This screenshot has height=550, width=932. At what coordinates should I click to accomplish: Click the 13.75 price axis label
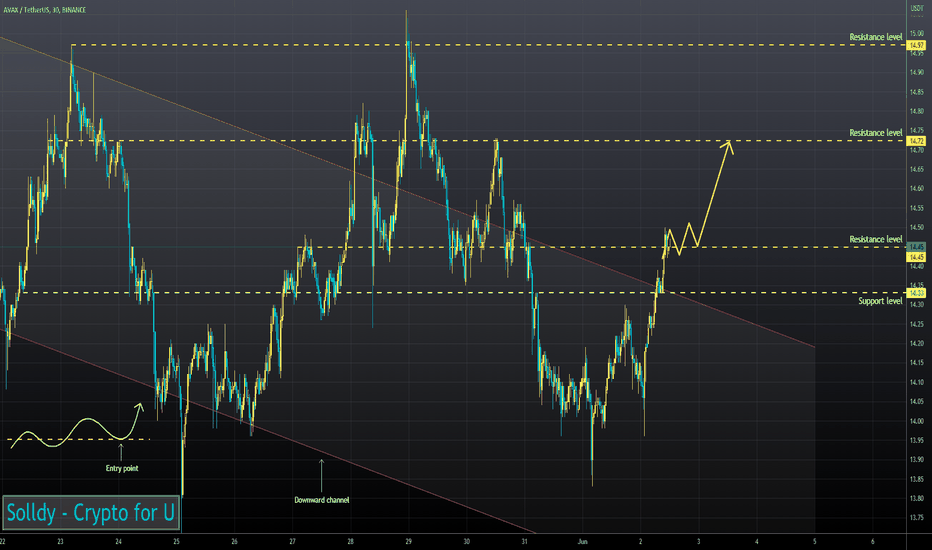click(x=917, y=517)
